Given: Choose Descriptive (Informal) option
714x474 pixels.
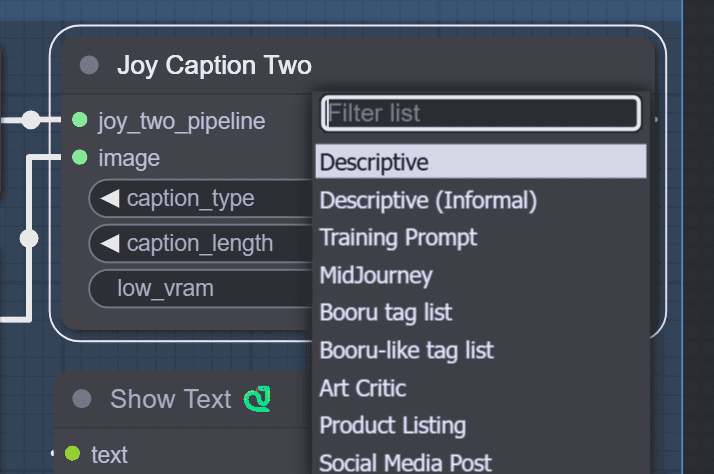Looking at the screenshot, I should [x=481, y=200].
